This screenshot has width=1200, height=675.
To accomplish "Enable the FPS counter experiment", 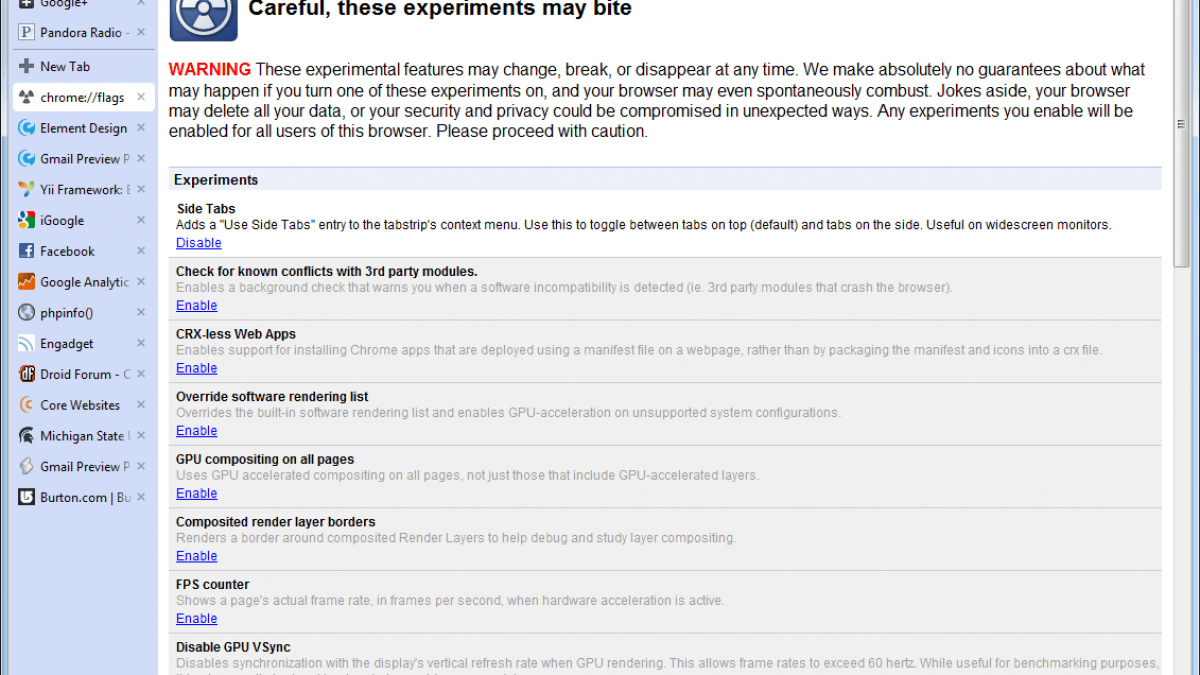I will point(197,618).
